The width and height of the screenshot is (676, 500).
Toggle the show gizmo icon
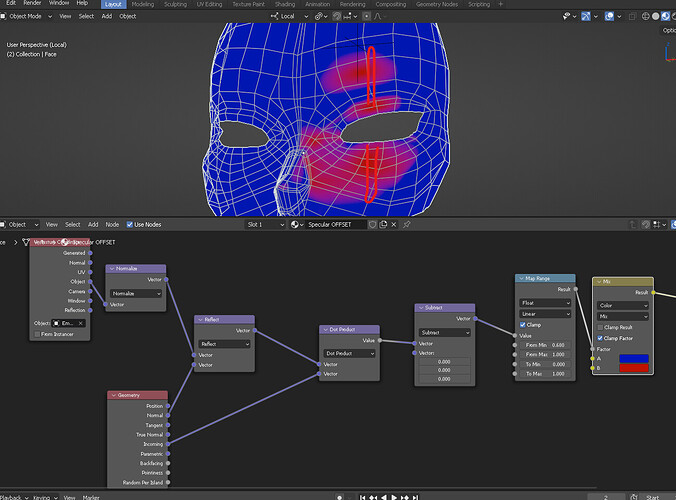(x=585, y=16)
